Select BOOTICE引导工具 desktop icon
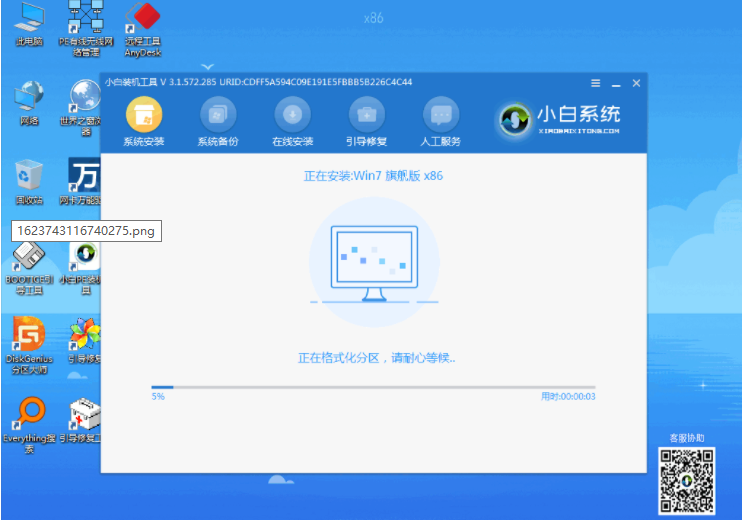Image resolution: width=742 pixels, height=521 pixels. click(x=29, y=268)
